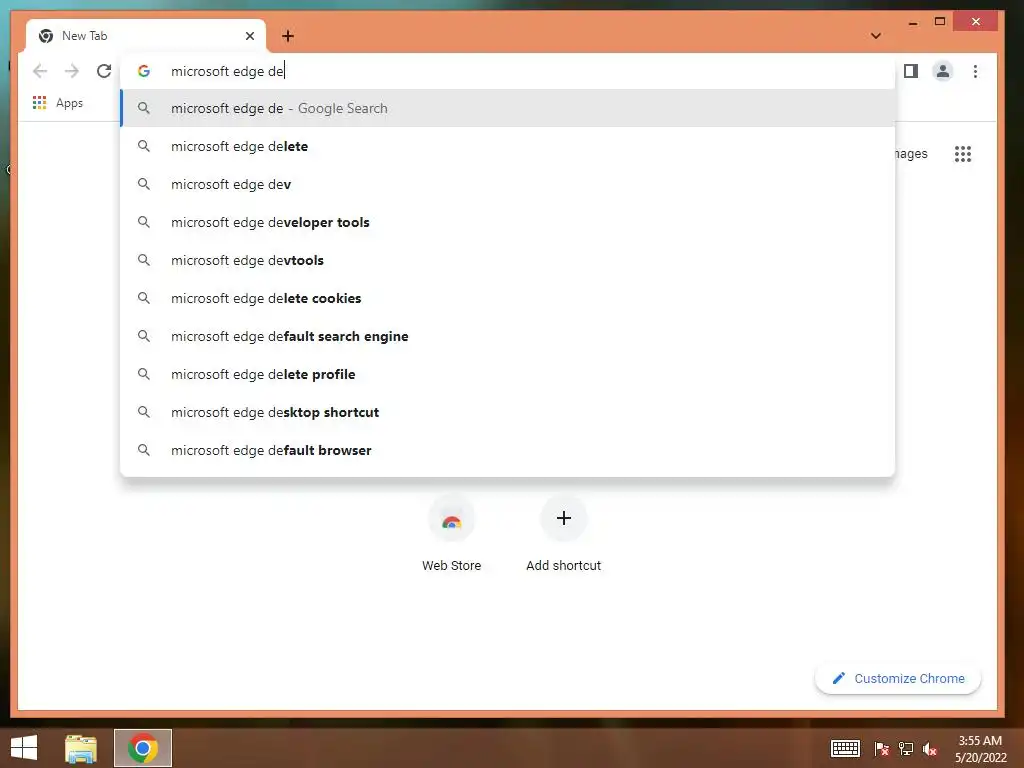Close the New Tab tab
1024x768 pixels.
point(249,36)
